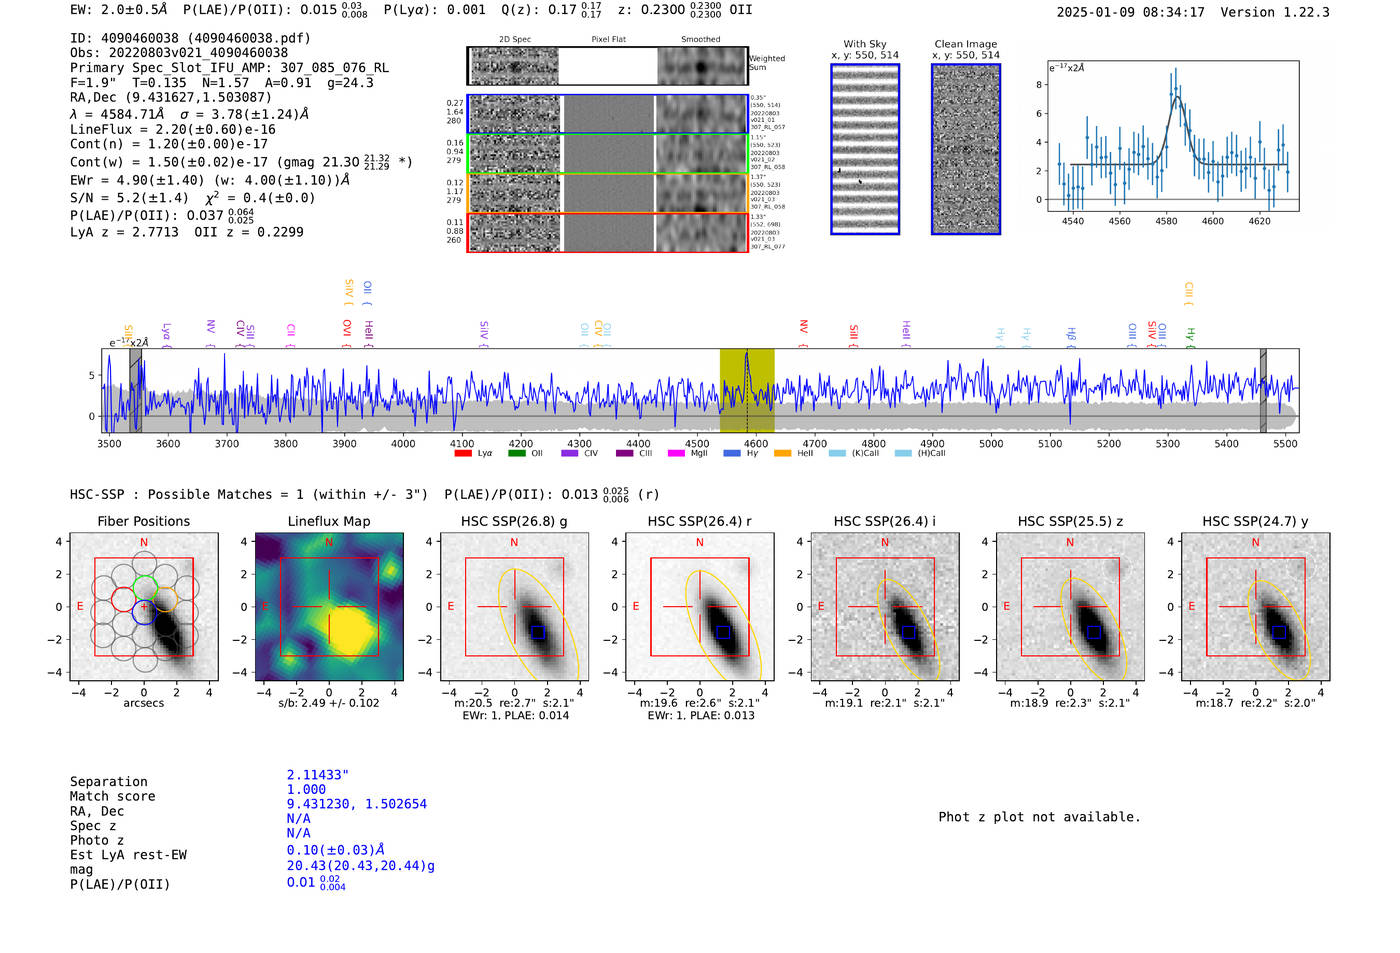Click the '2025-01-09 08:34:17' timestamp
Image resolution: width=1400 pixels, height=953 pixels.
[1130, 12]
